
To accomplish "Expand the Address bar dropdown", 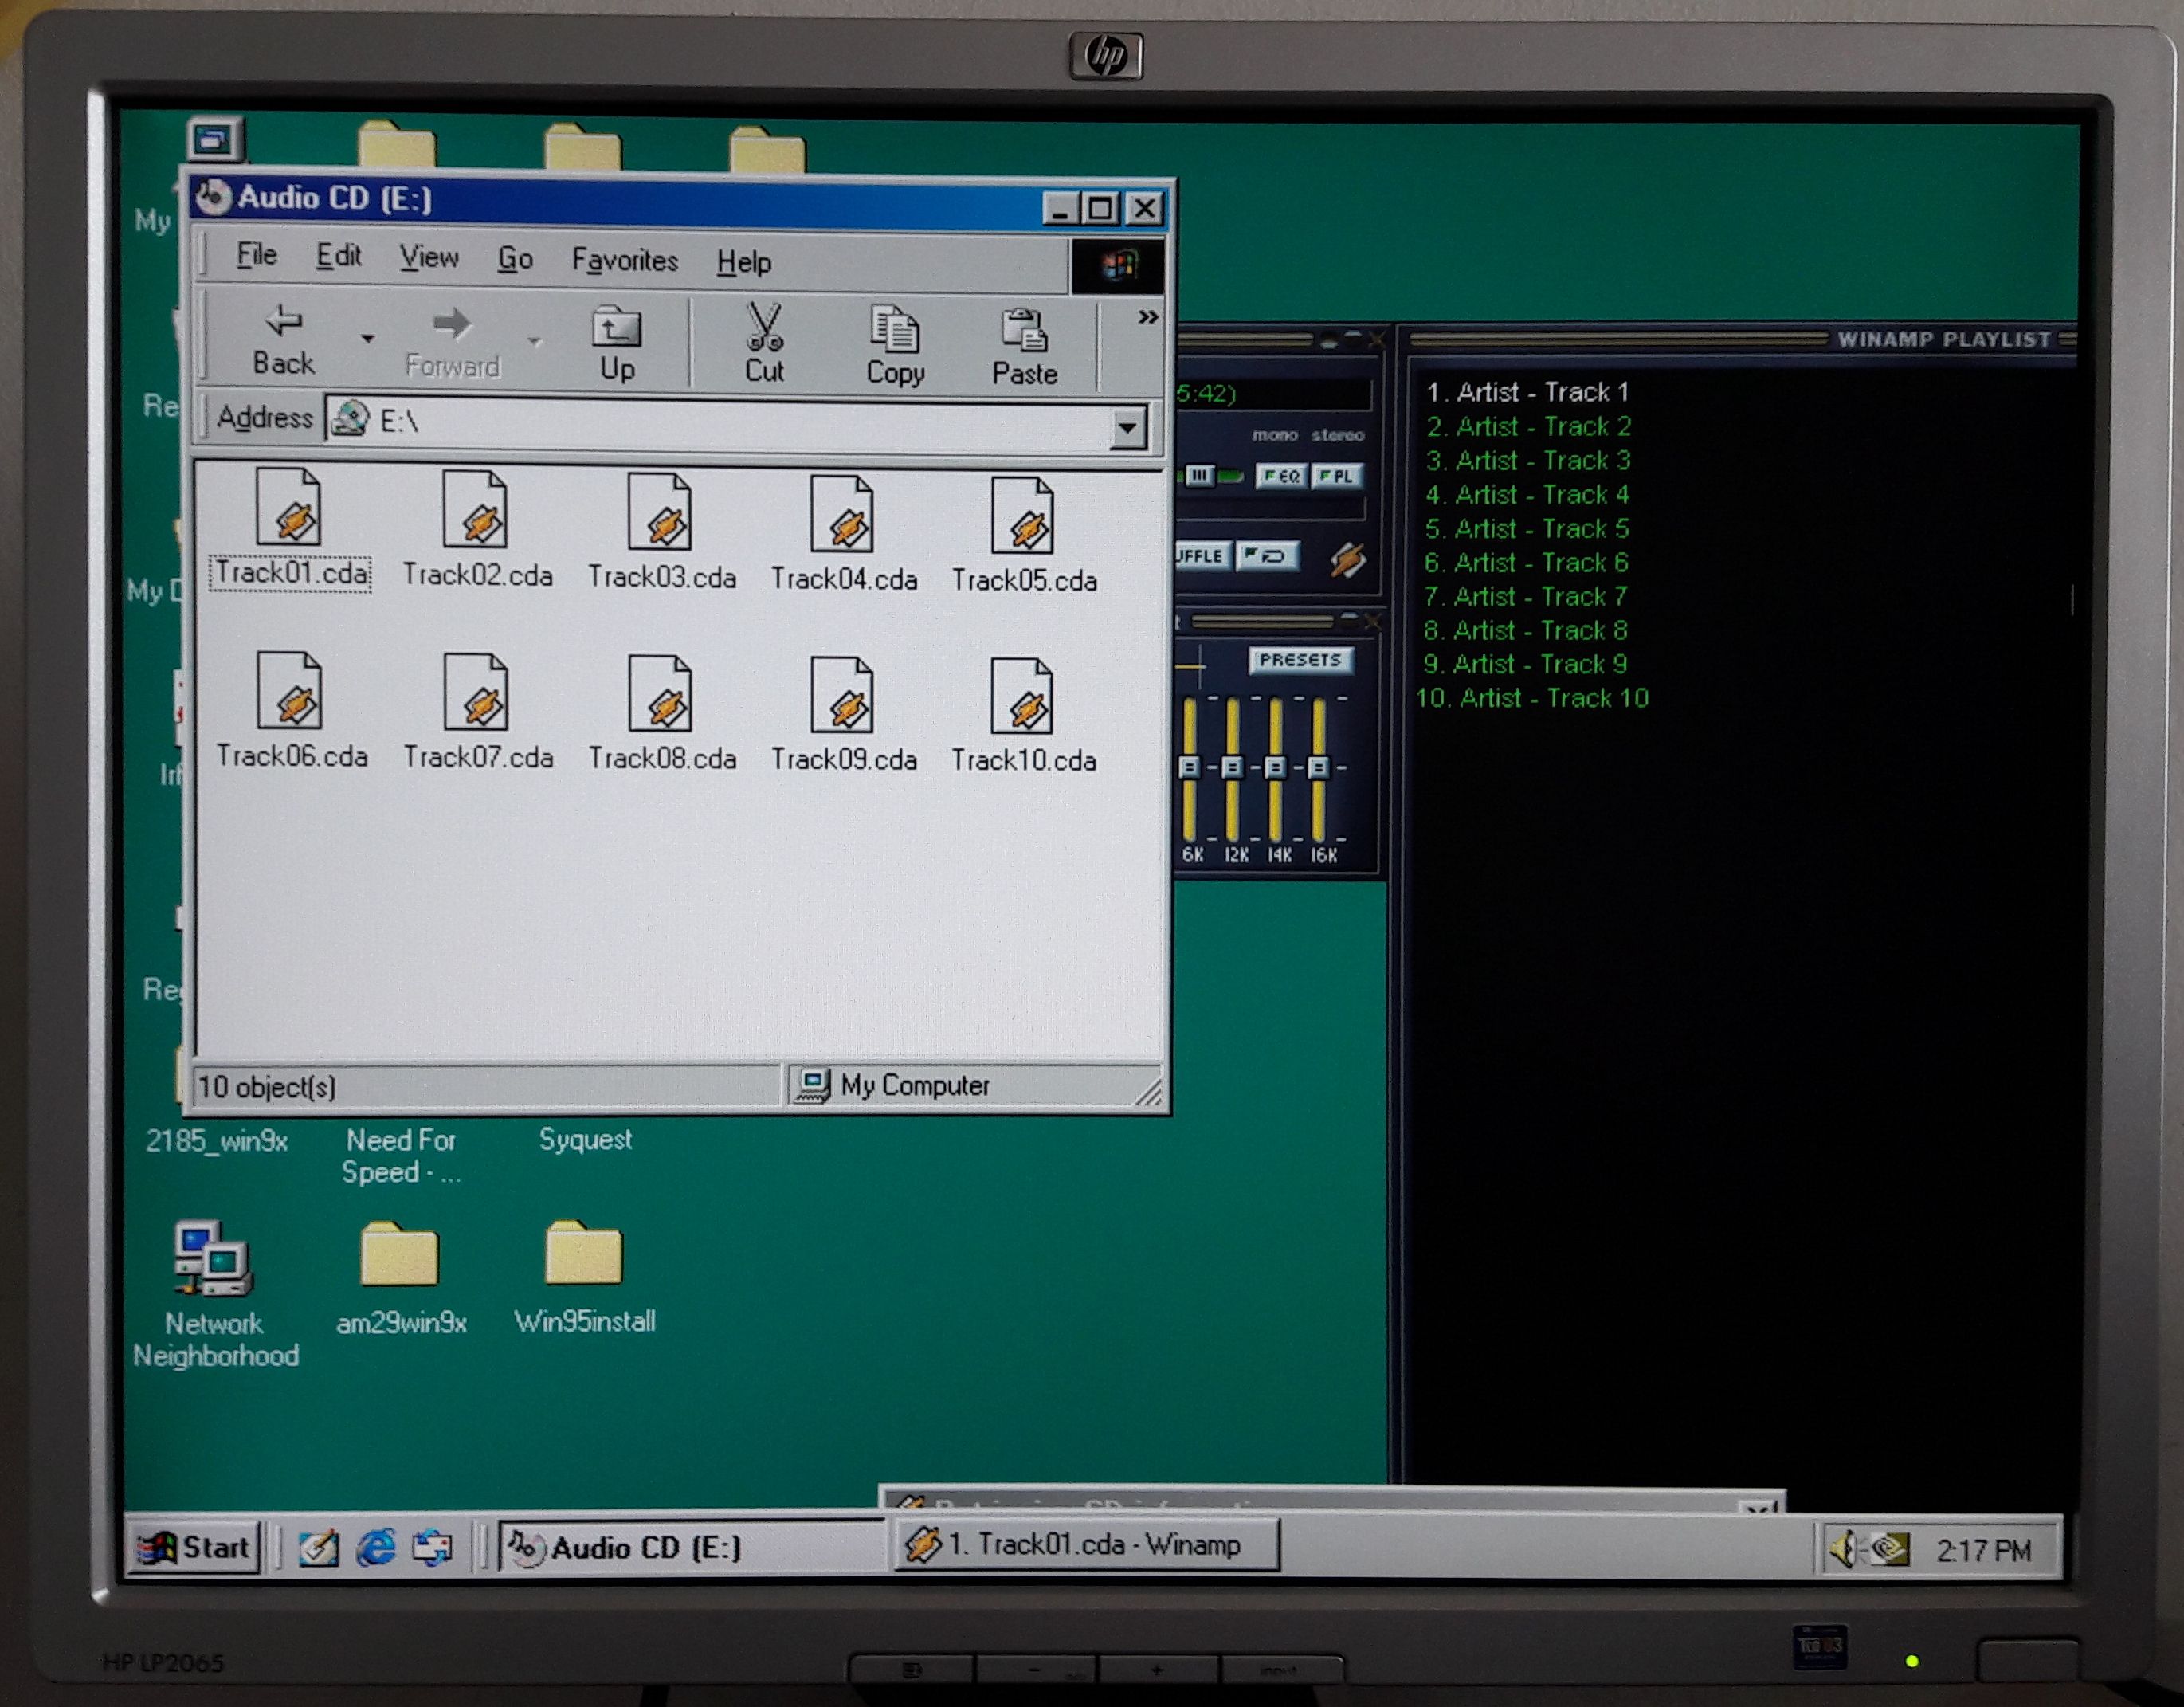I will pyautogui.click(x=1127, y=429).
